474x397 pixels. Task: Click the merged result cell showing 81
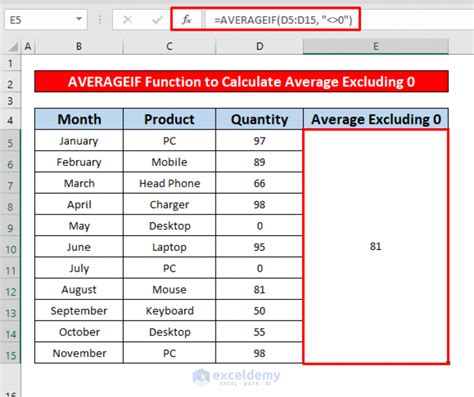[x=376, y=246]
